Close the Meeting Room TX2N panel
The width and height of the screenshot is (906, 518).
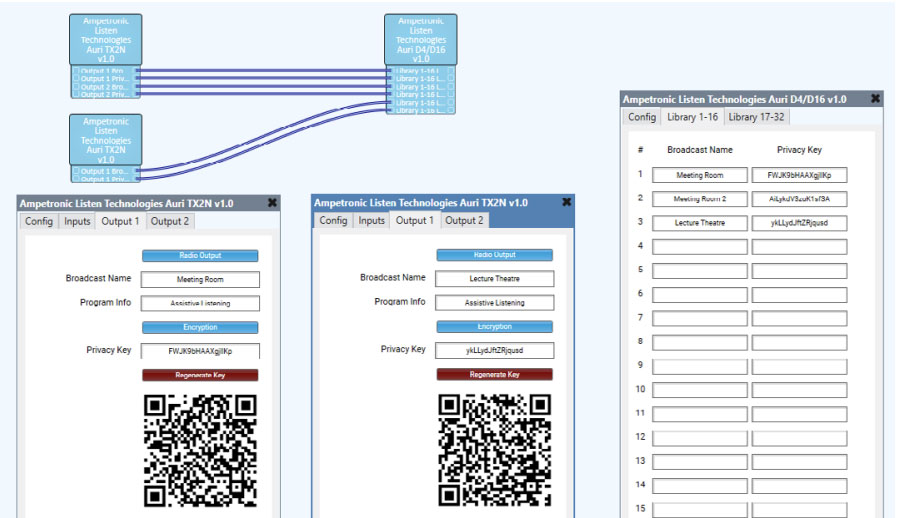point(273,202)
